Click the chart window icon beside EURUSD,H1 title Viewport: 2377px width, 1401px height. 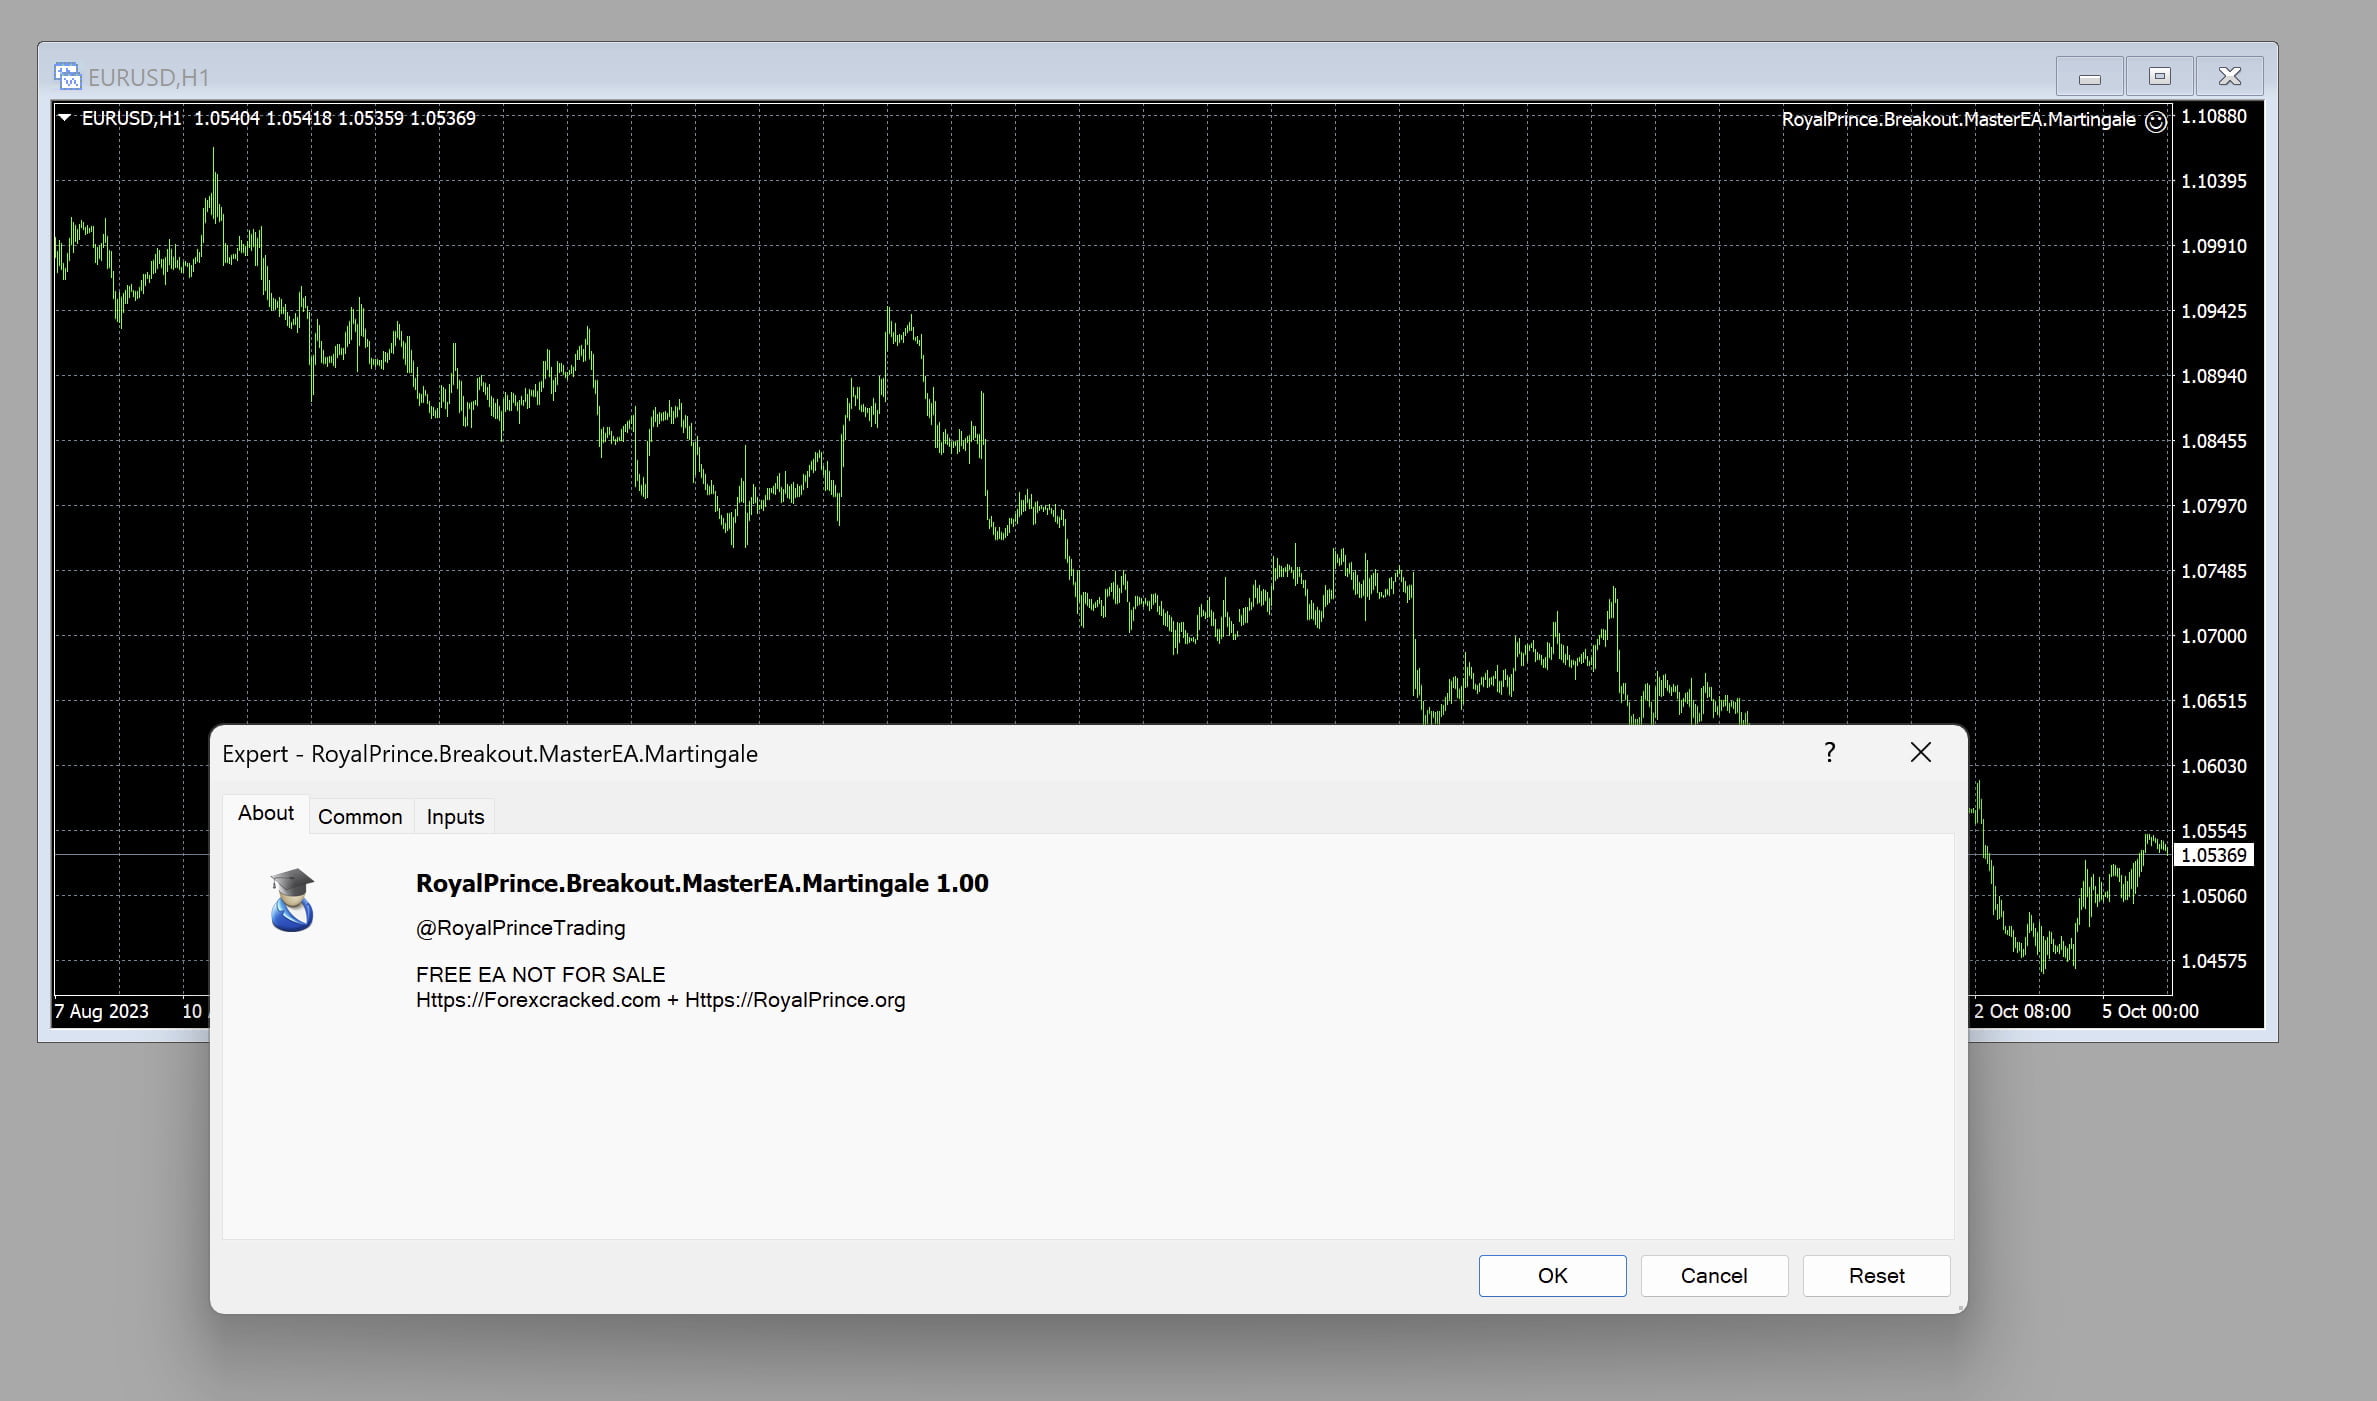67,76
